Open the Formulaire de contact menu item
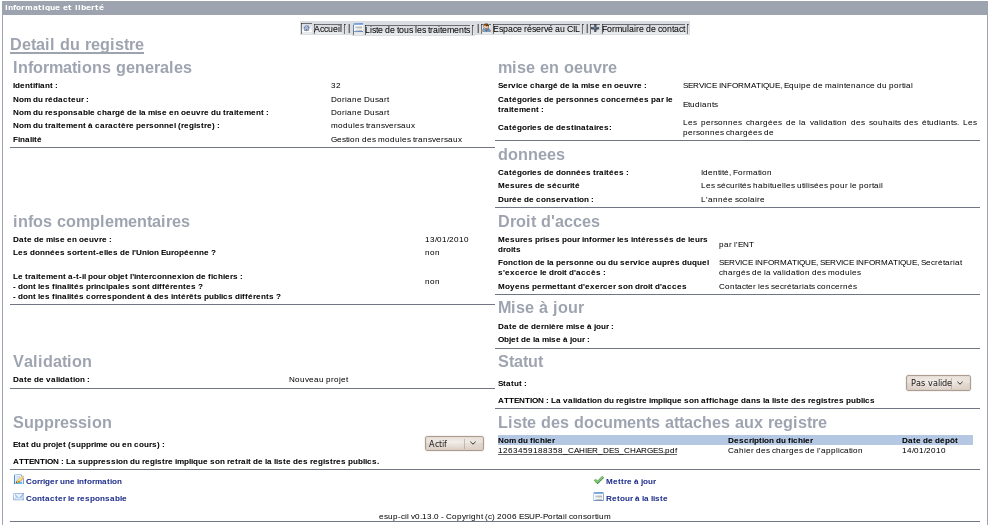The width and height of the screenshot is (988, 525). (x=644, y=29)
